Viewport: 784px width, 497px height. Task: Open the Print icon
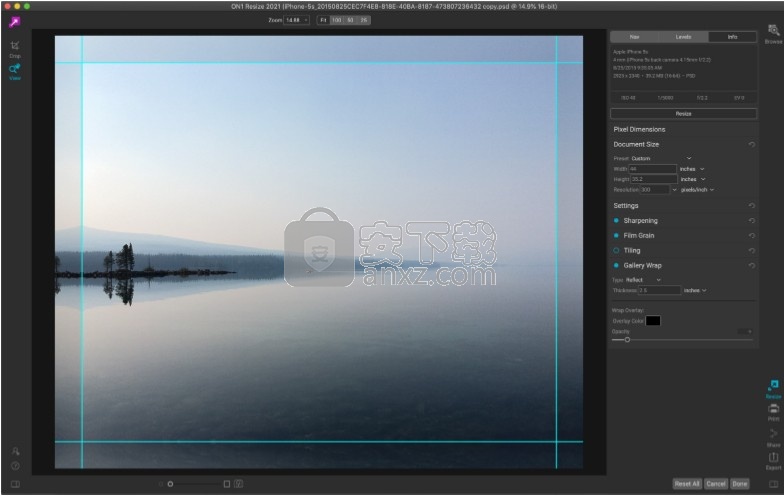(x=773, y=412)
